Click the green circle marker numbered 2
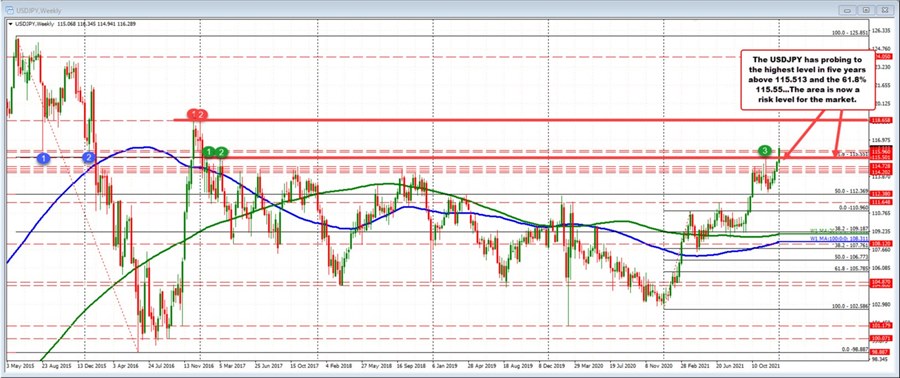 [222, 152]
